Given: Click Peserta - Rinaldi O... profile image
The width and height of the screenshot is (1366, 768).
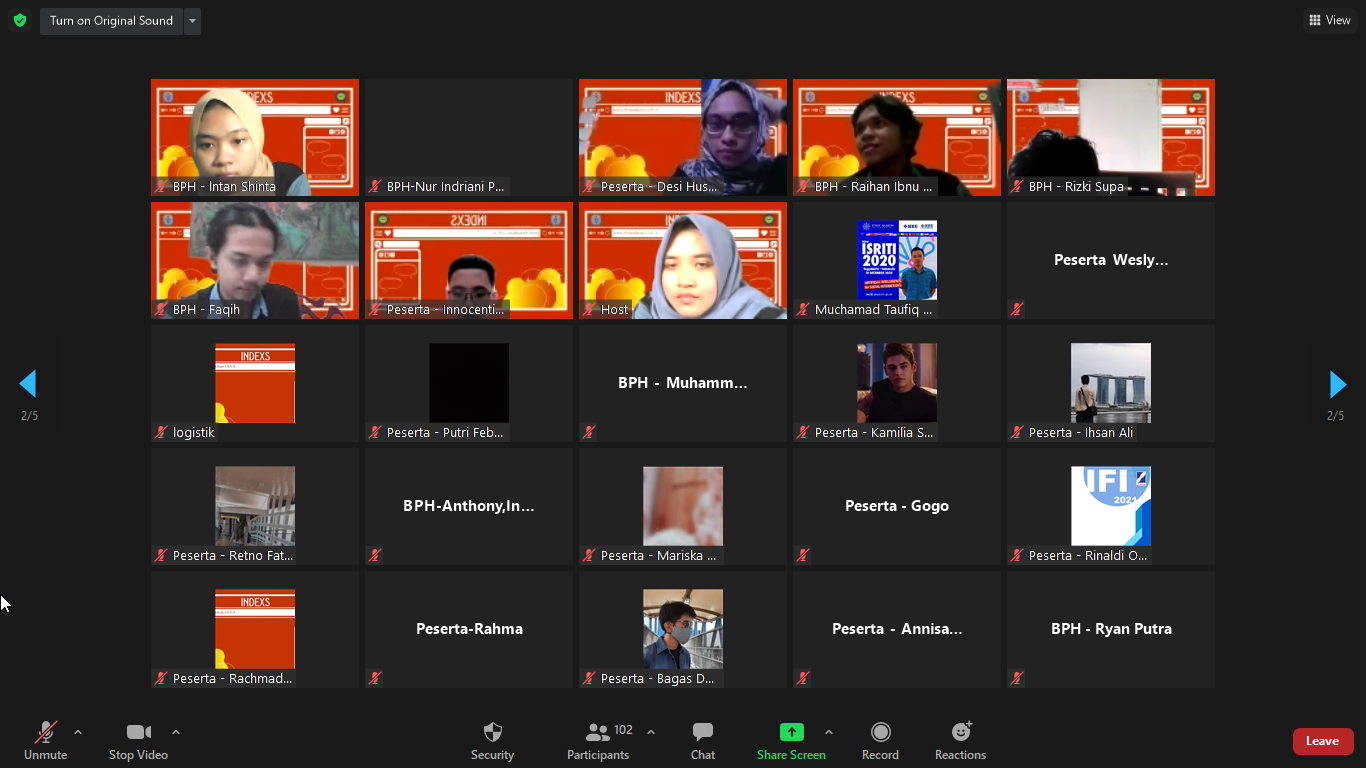Looking at the screenshot, I should [x=1111, y=506].
